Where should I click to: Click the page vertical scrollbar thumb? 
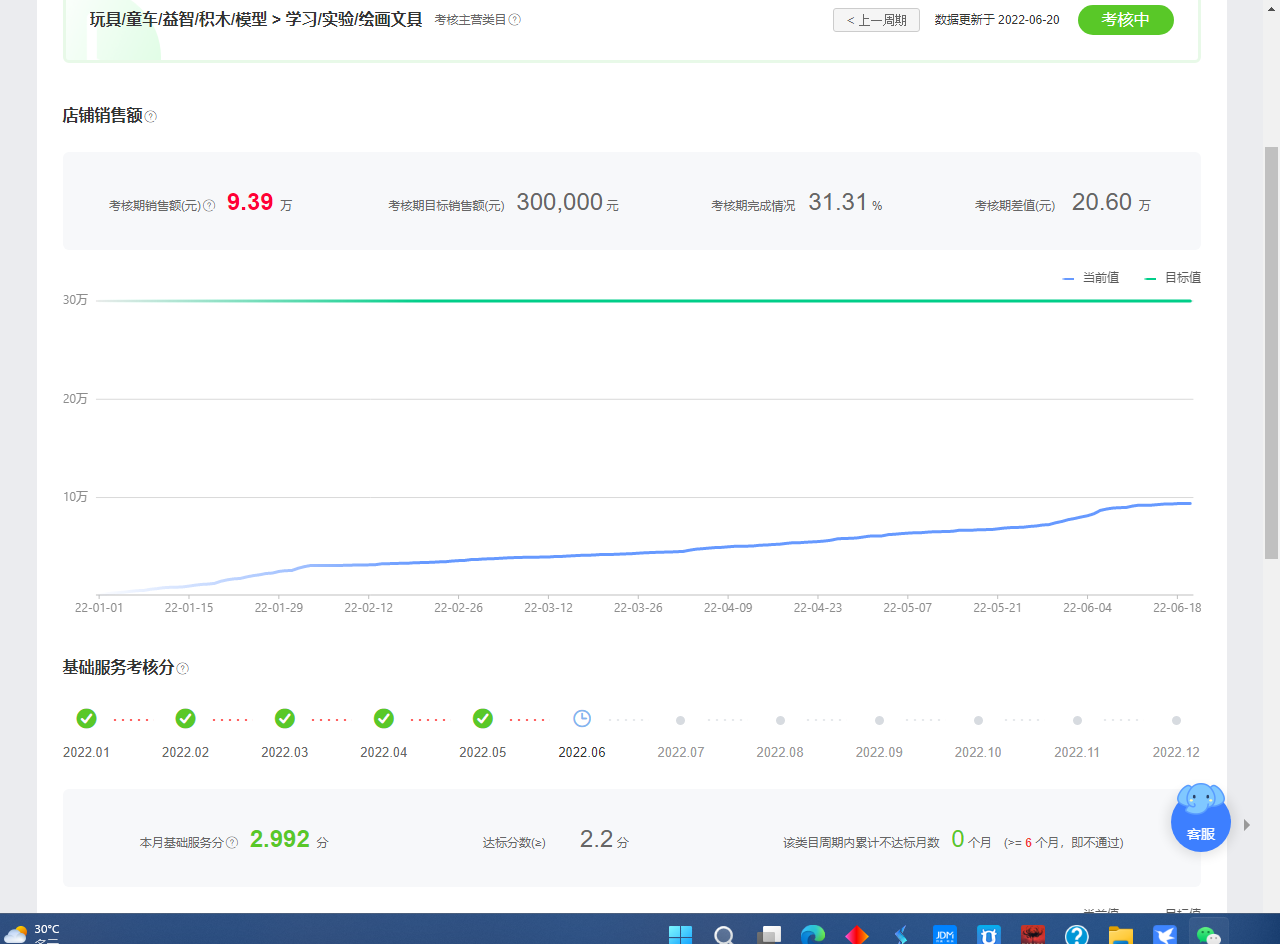(x=1271, y=352)
